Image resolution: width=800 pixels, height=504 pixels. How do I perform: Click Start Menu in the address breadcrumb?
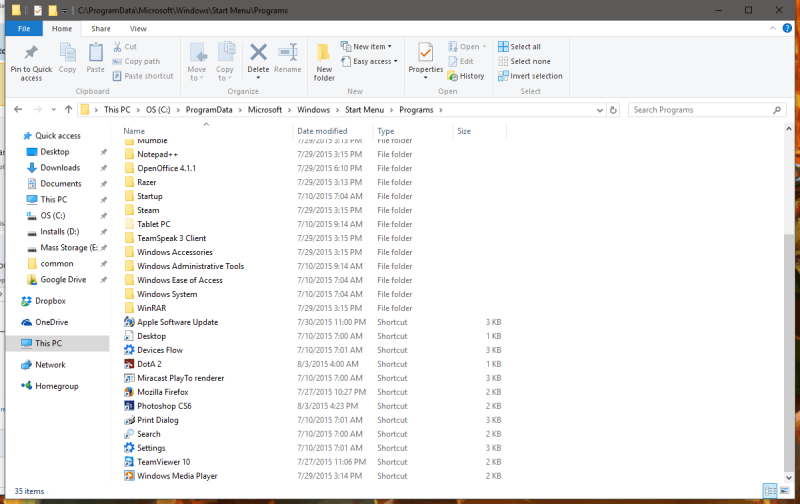[364, 110]
